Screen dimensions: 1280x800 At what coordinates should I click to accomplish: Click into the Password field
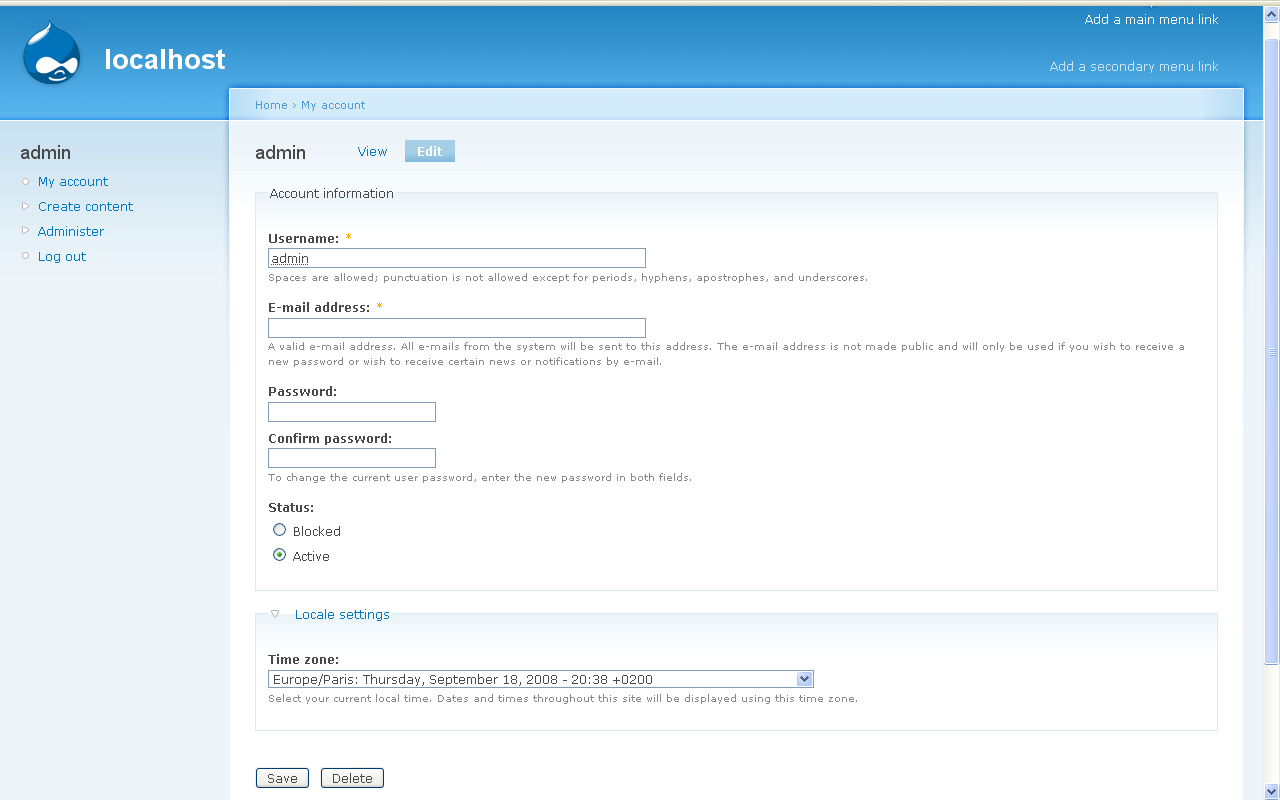(352, 412)
